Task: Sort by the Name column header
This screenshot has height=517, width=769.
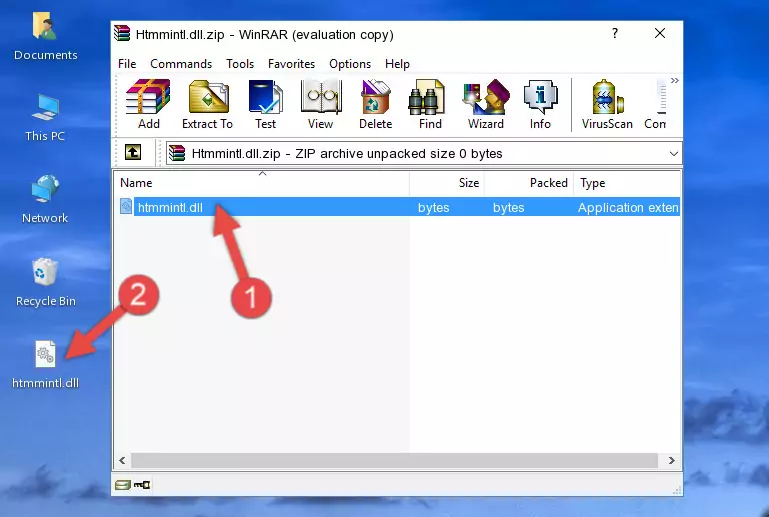Action: tap(262, 182)
